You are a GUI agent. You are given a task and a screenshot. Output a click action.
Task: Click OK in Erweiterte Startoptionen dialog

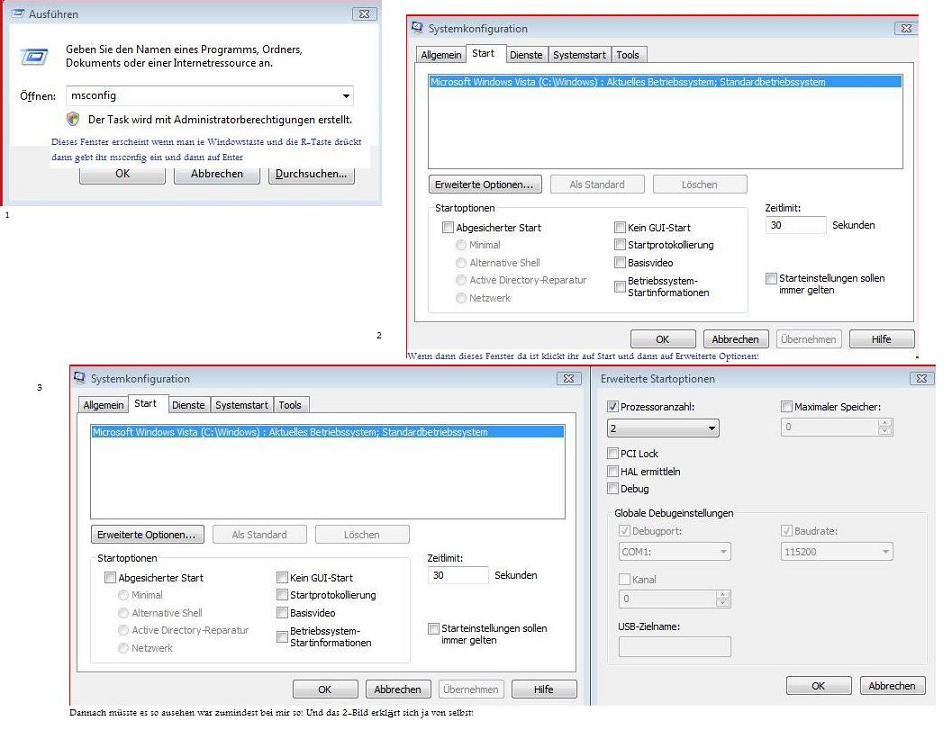click(818, 686)
